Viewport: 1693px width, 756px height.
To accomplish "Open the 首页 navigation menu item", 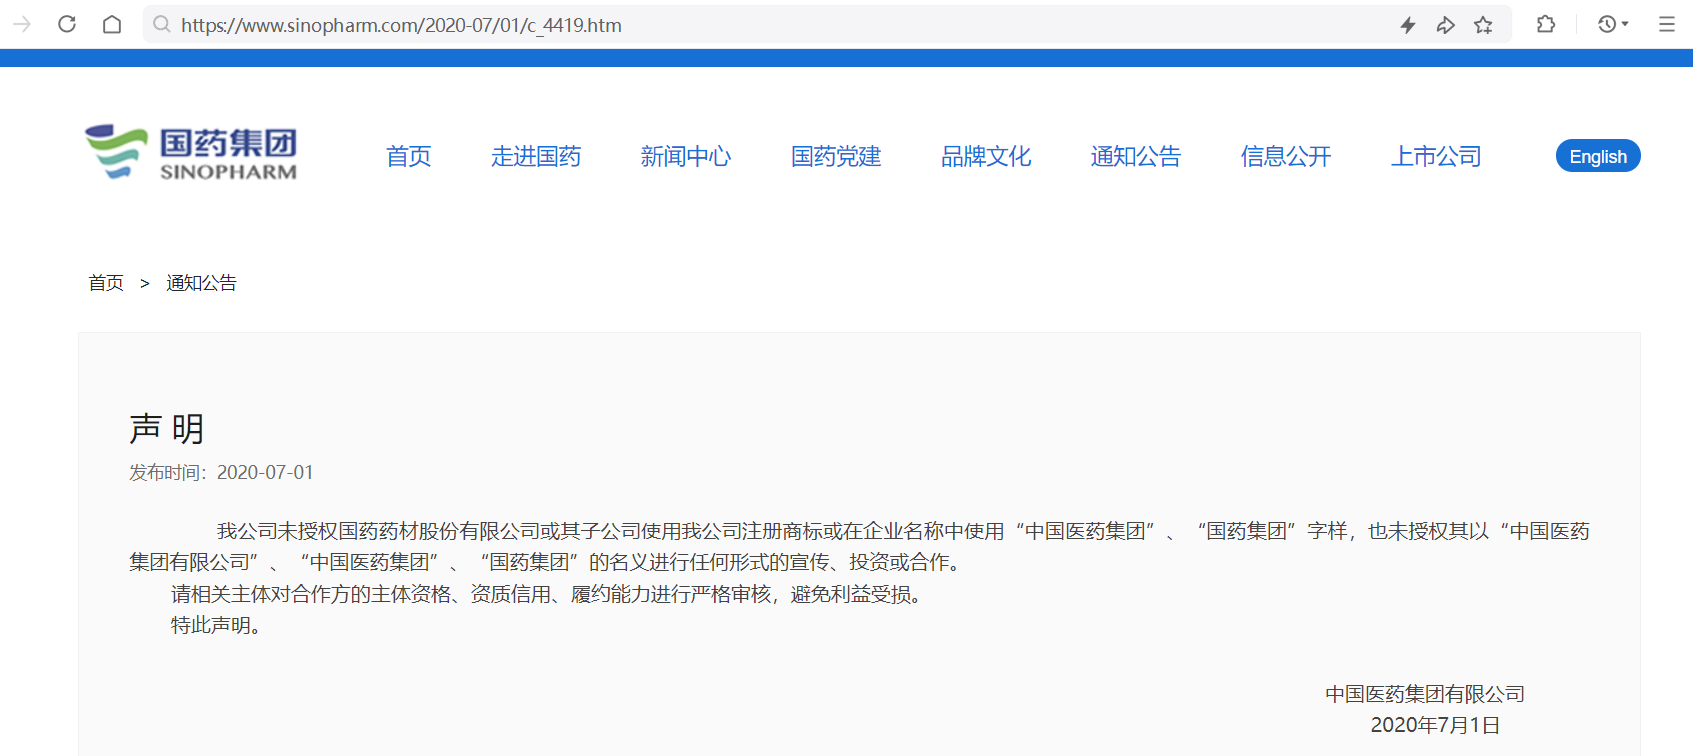I will tap(409, 156).
